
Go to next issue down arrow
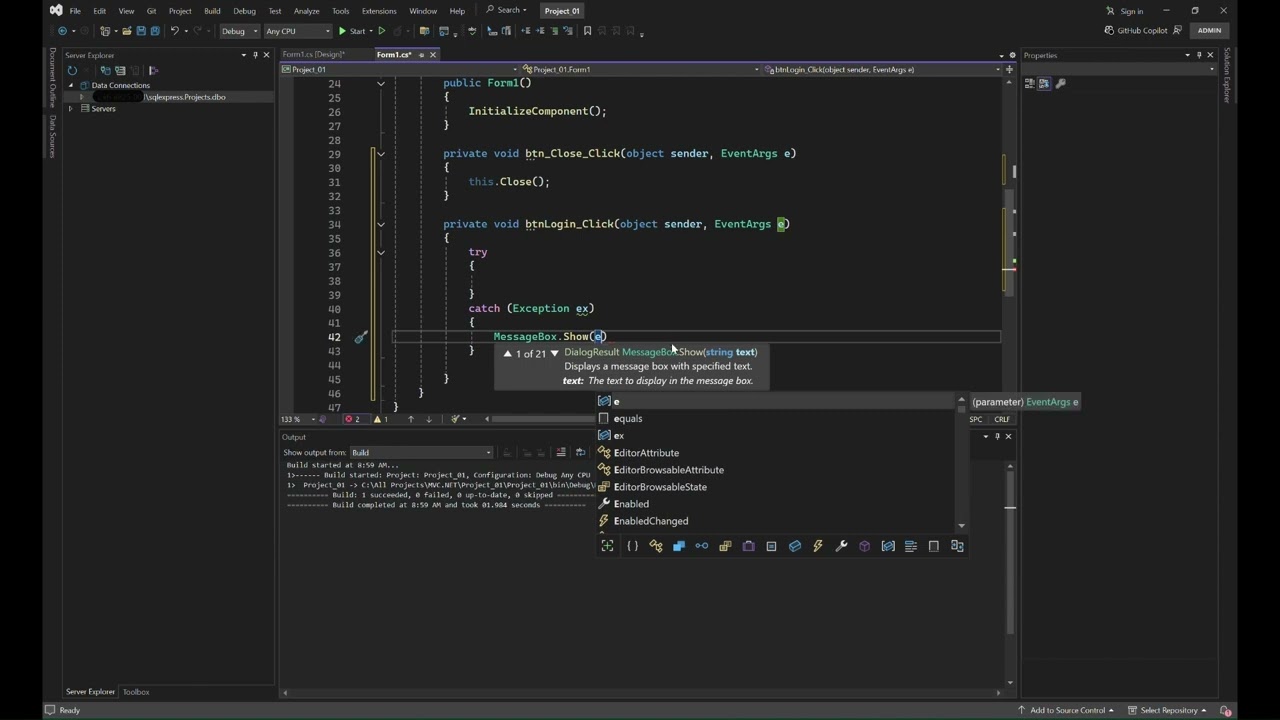click(x=429, y=419)
